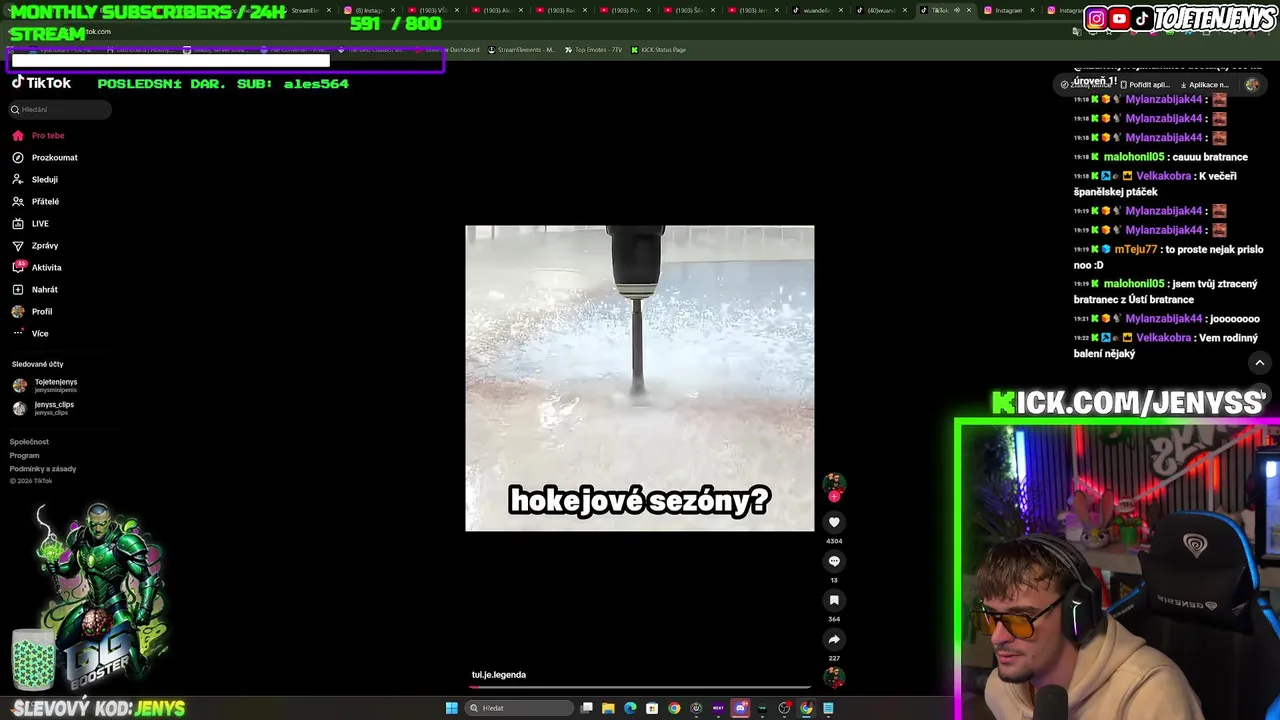Screen dimensions: 1280x720
Task: Click the taskbar Hledat search box
Action: (x=520, y=708)
